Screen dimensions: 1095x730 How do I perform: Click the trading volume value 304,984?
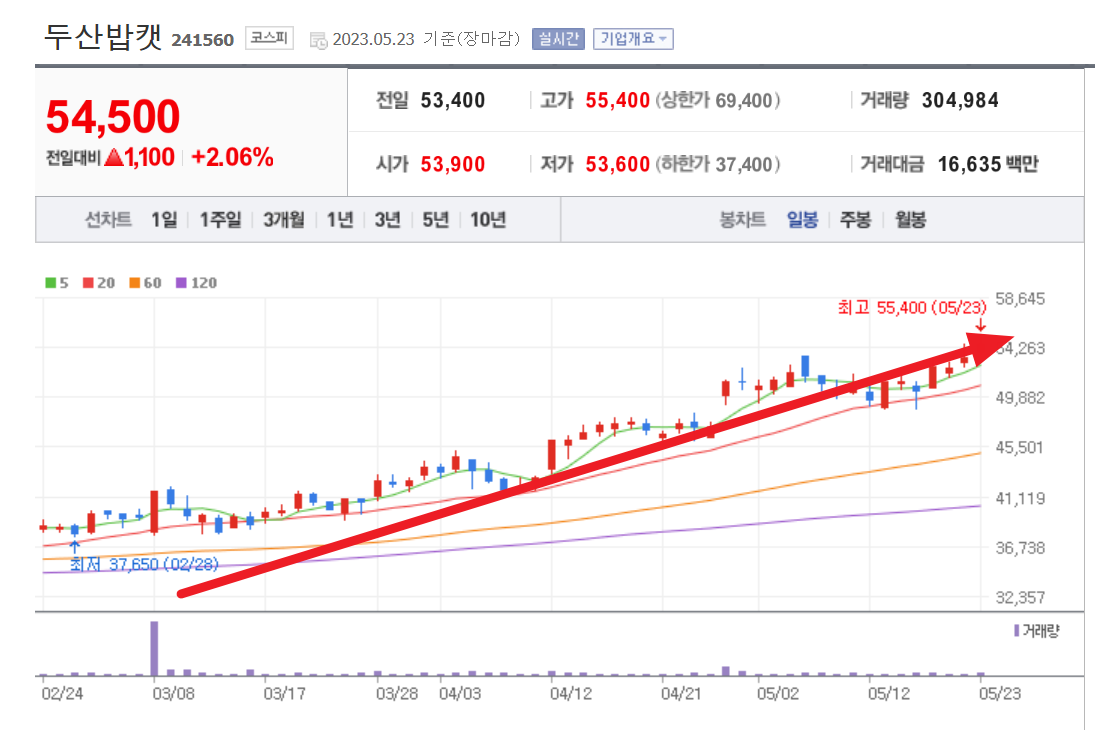tap(960, 101)
